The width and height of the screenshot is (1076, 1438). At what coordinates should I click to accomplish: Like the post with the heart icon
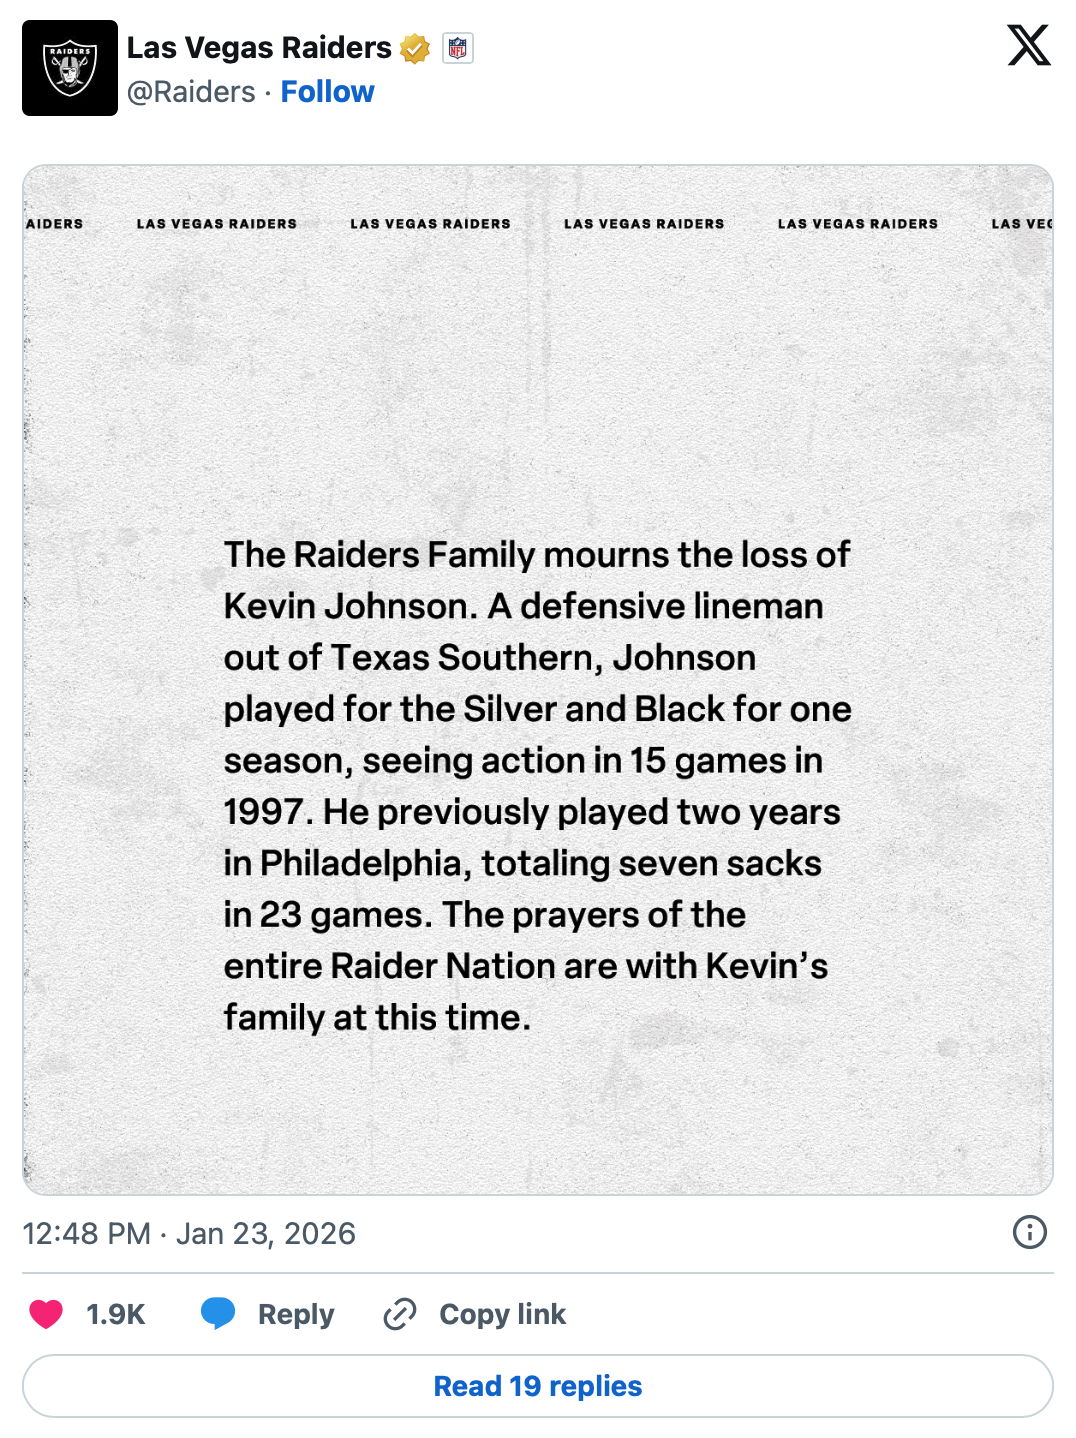click(46, 1314)
